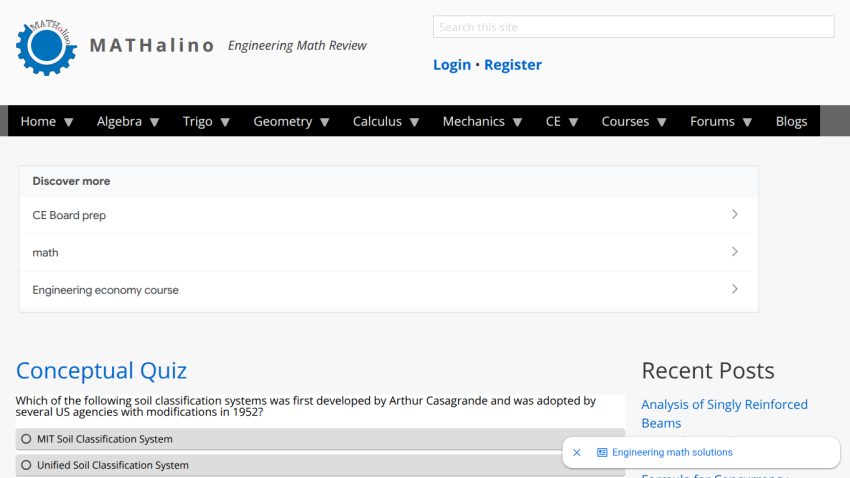This screenshot has height=478, width=850.
Task: Expand the Home menu dropdown arrow
Action: [x=69, y=122]
